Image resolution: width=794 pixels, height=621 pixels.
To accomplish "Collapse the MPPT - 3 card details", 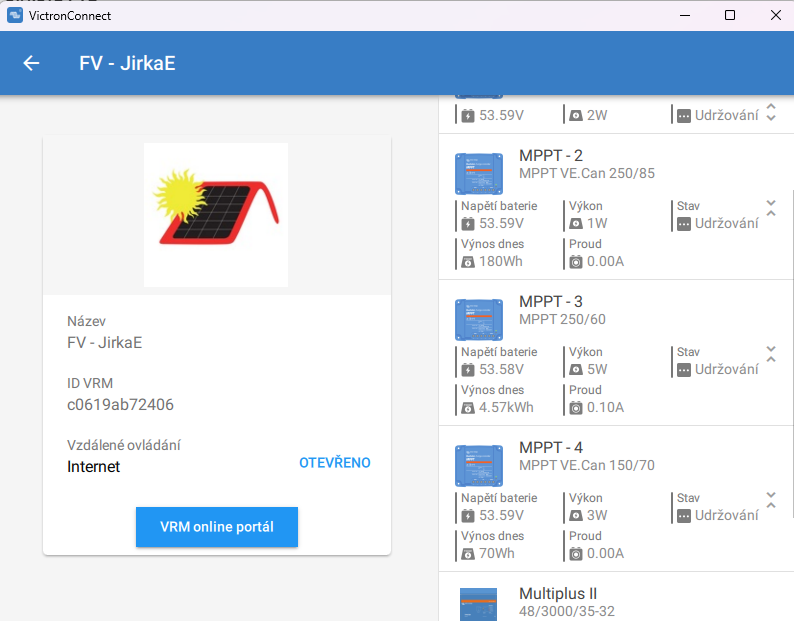I will (771, 354).
